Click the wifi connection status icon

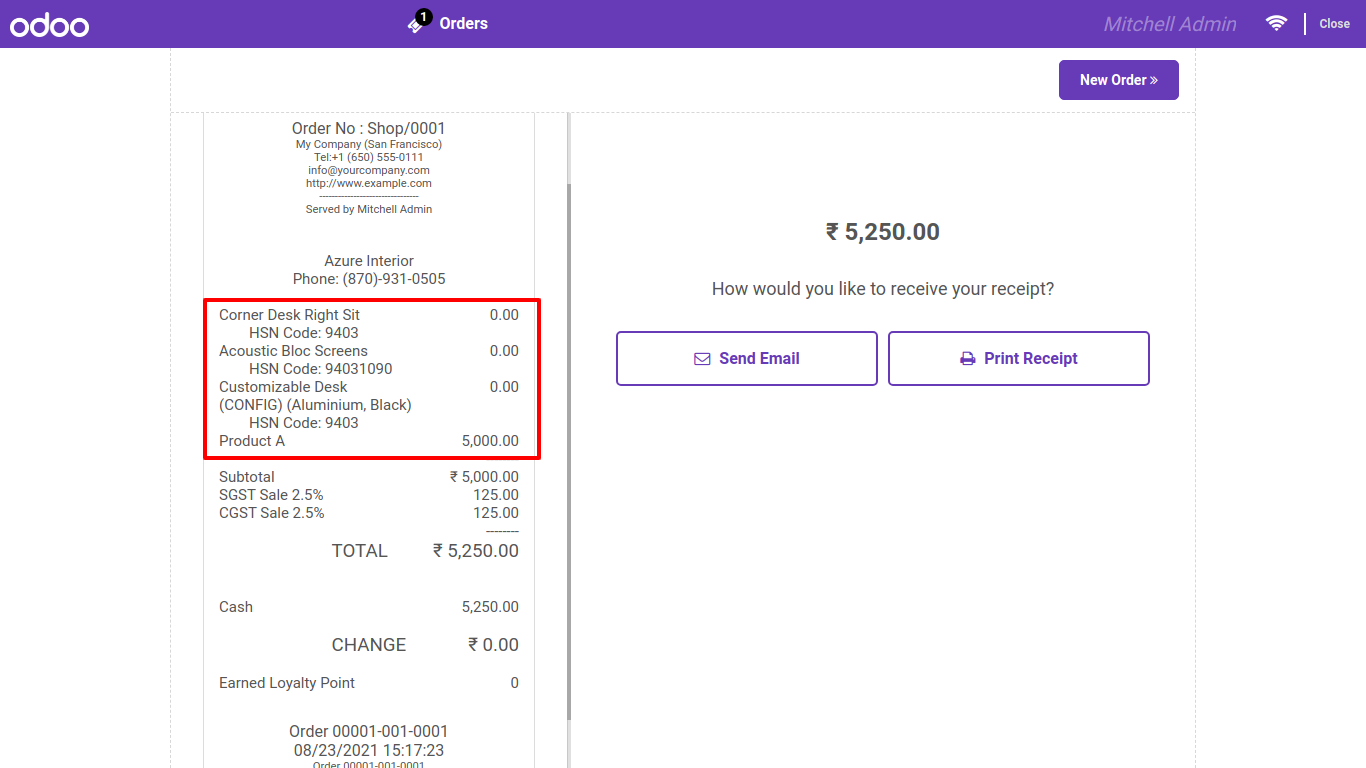coord(1276,23)
